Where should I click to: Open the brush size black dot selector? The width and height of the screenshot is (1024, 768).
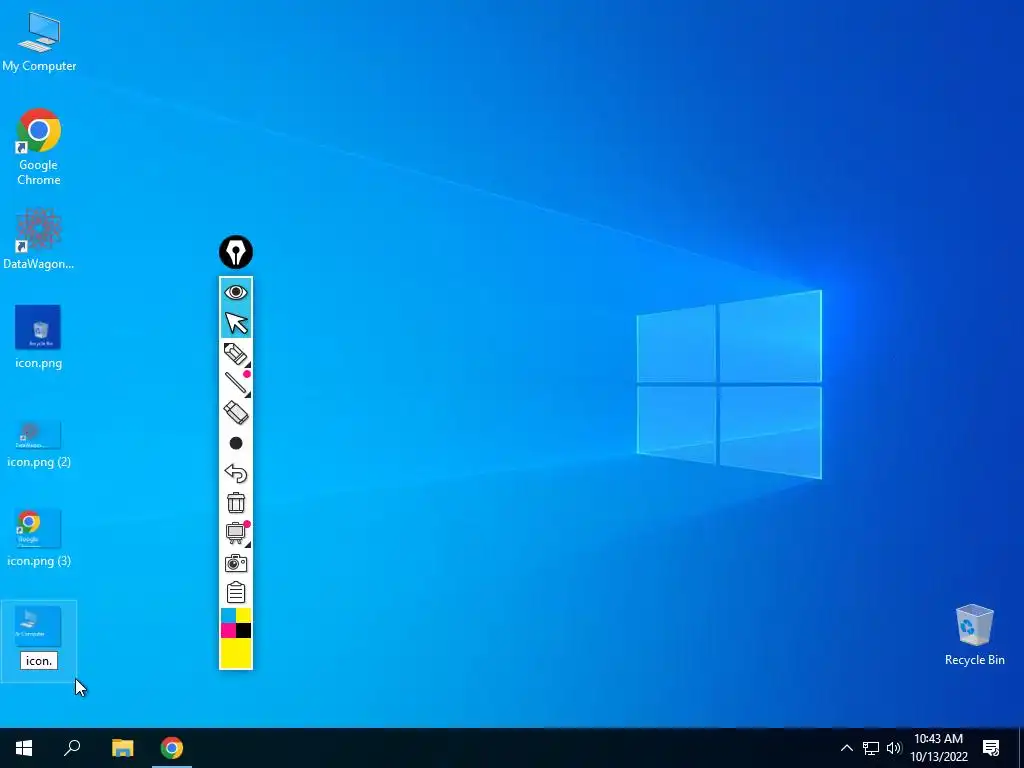[236, 443]
